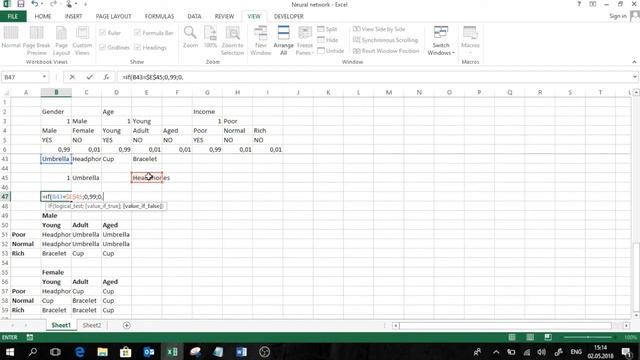The image size is (640, 360).
Task: Switch to Page Layout view in status bar
Action: [530, 337]
